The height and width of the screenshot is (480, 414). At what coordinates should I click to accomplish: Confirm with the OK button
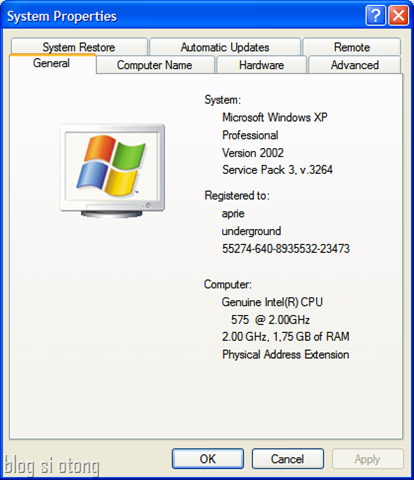coord(208,459)
